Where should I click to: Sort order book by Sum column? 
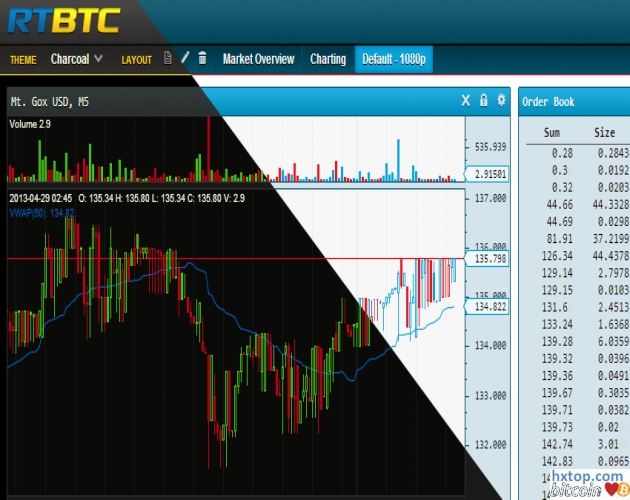click(552, 132)
